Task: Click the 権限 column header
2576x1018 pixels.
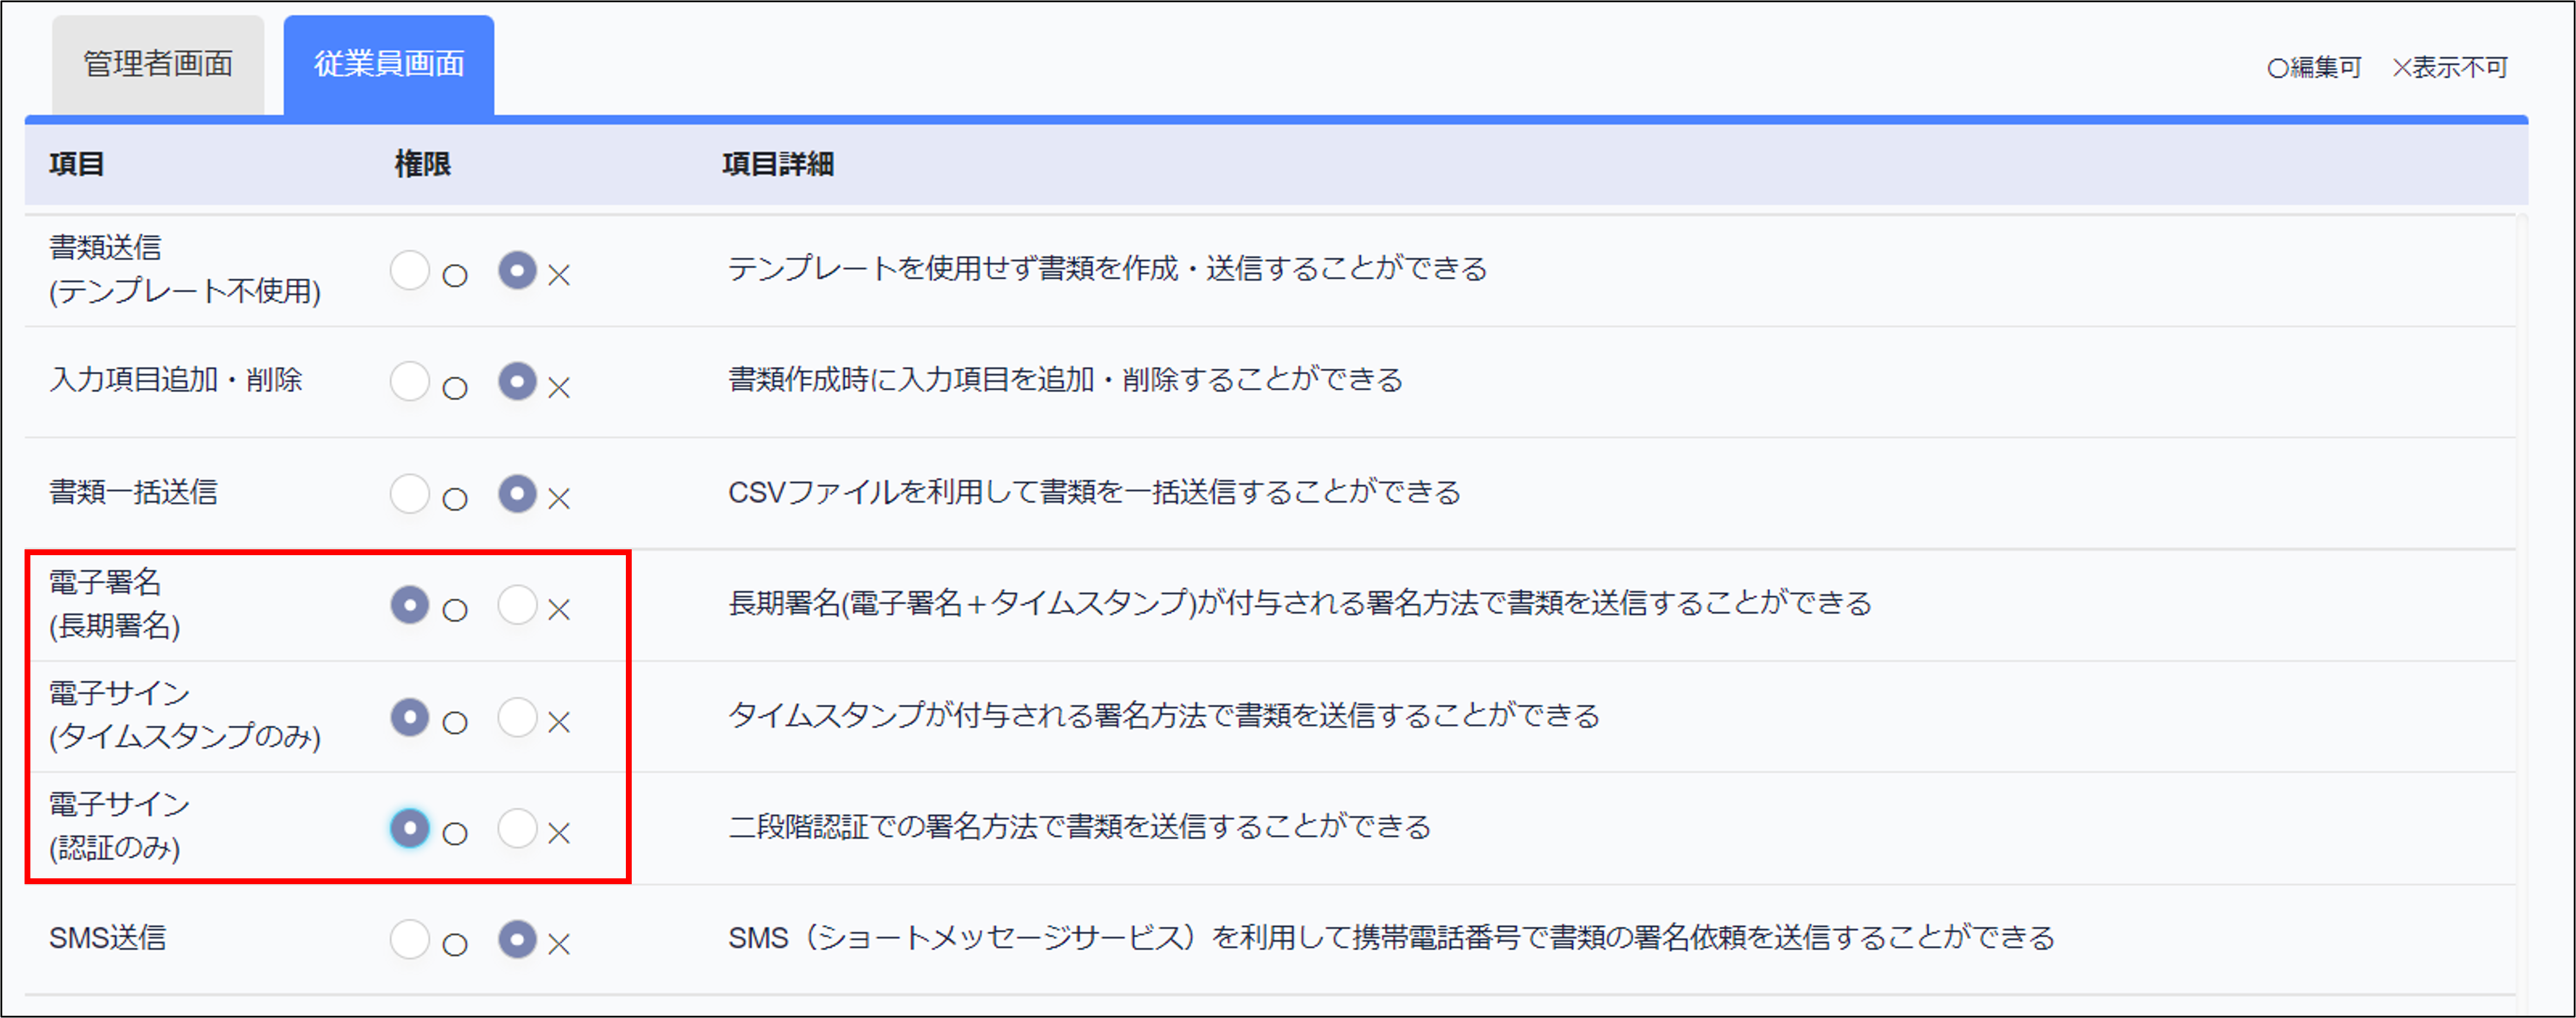Action: click(x=422, y=164)
